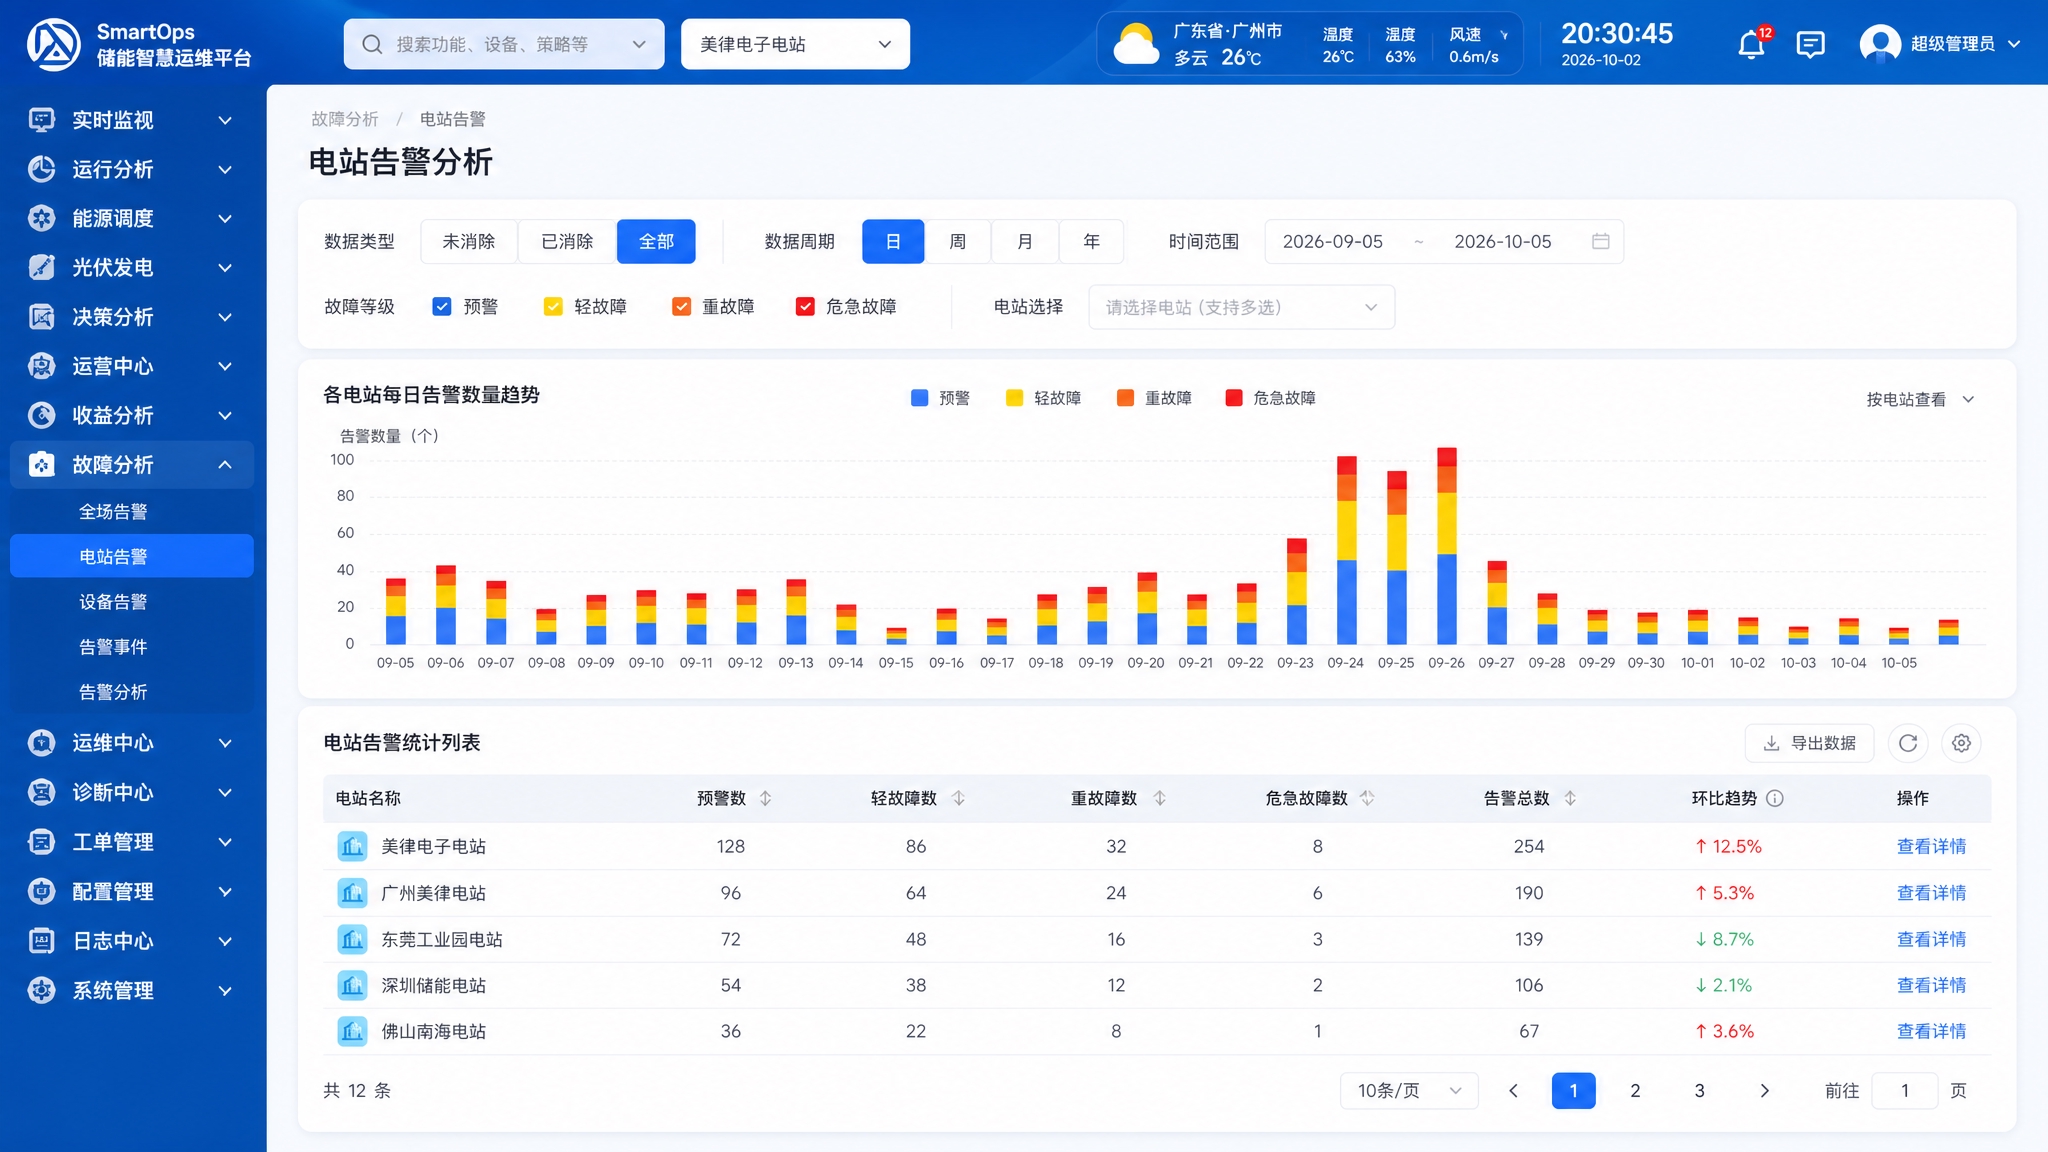Click the 收益分析 sidebar icon
The height and width of the screenshot is (1152, 2048).
click(41, 415)
